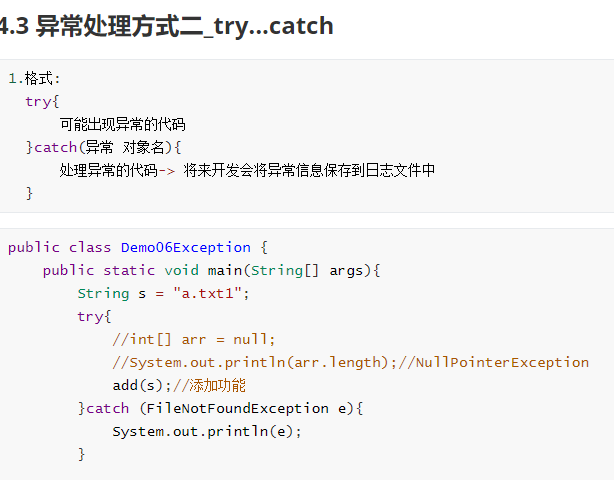Click the "System.out.println(e);" statement
This screenshot has height=480, width=614.
(x=207, y=431)
